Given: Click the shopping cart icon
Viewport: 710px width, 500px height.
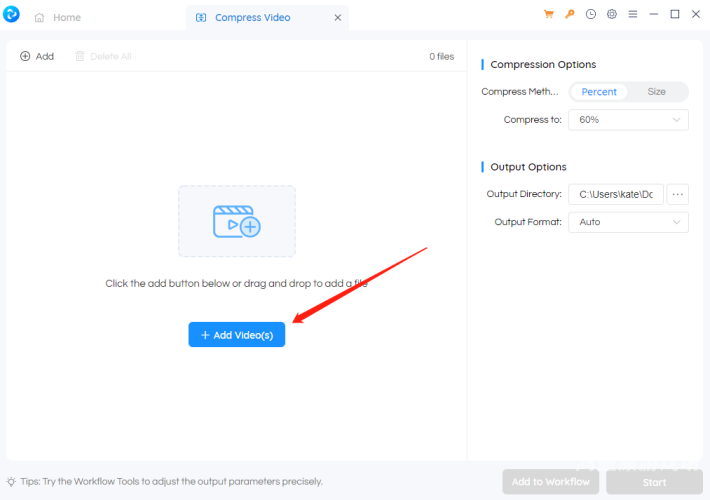Looking at the screenshot, I should tap(548, 14).
